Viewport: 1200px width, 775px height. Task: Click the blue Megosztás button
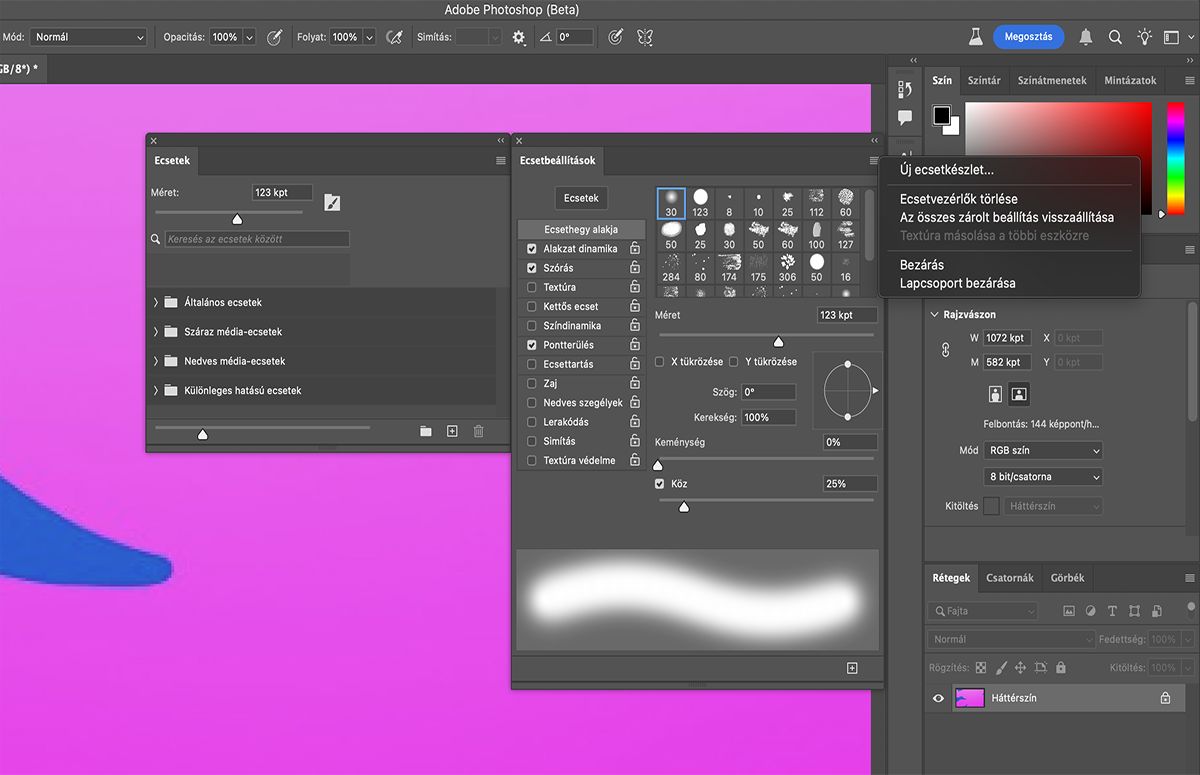(1028, 37)
